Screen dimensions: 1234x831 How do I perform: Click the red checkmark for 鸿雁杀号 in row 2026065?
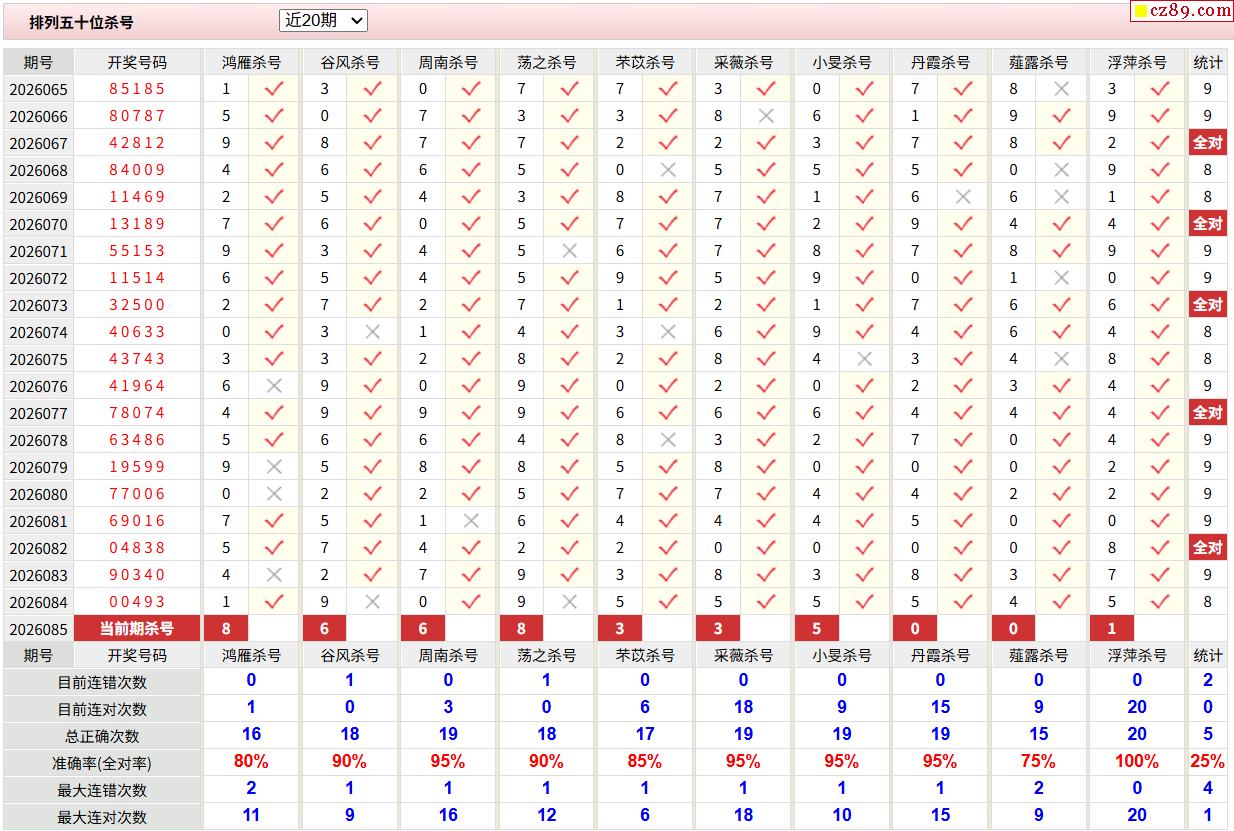coord(274,89)
